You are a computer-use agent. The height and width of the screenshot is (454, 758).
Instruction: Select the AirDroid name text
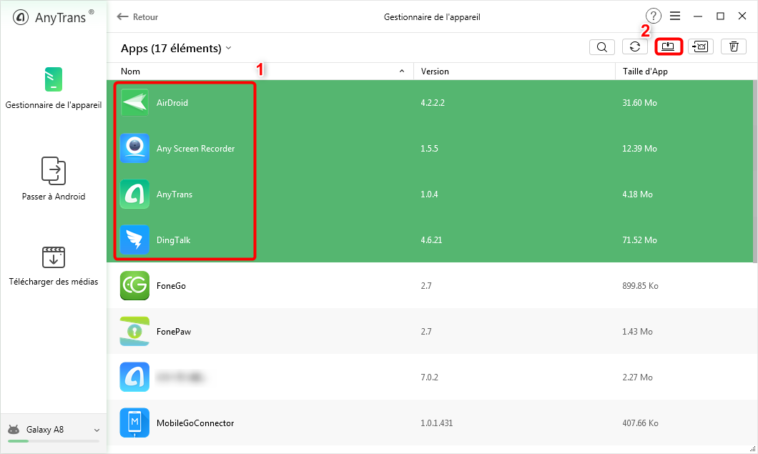click(172, 103)
